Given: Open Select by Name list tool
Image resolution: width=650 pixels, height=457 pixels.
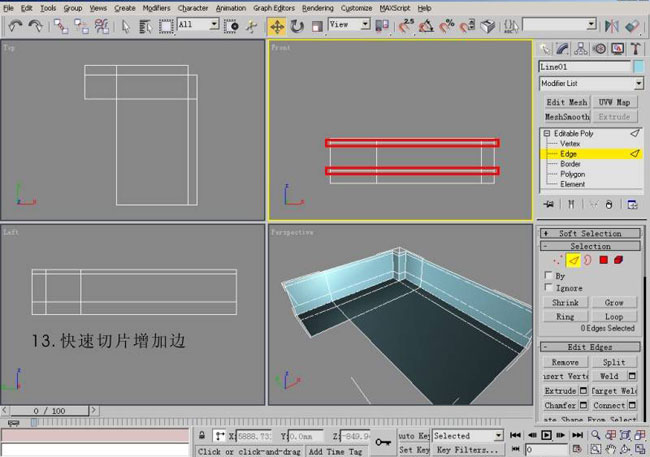Looking at the screenshot, I should pos(145,27).
